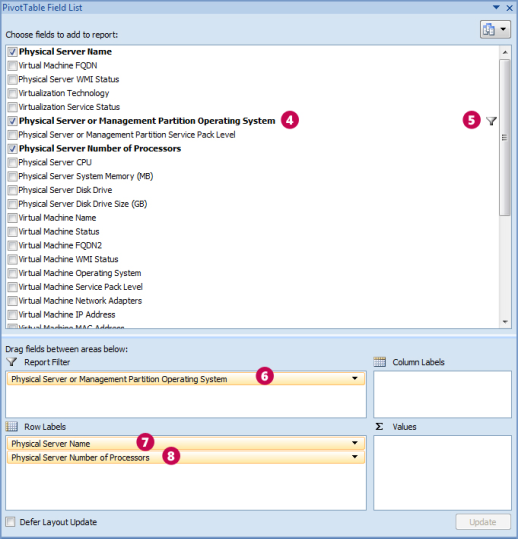Close the PivotTable Field List pane
The width and height of the screenshot is (518, 539).
[x=509, y=8]
